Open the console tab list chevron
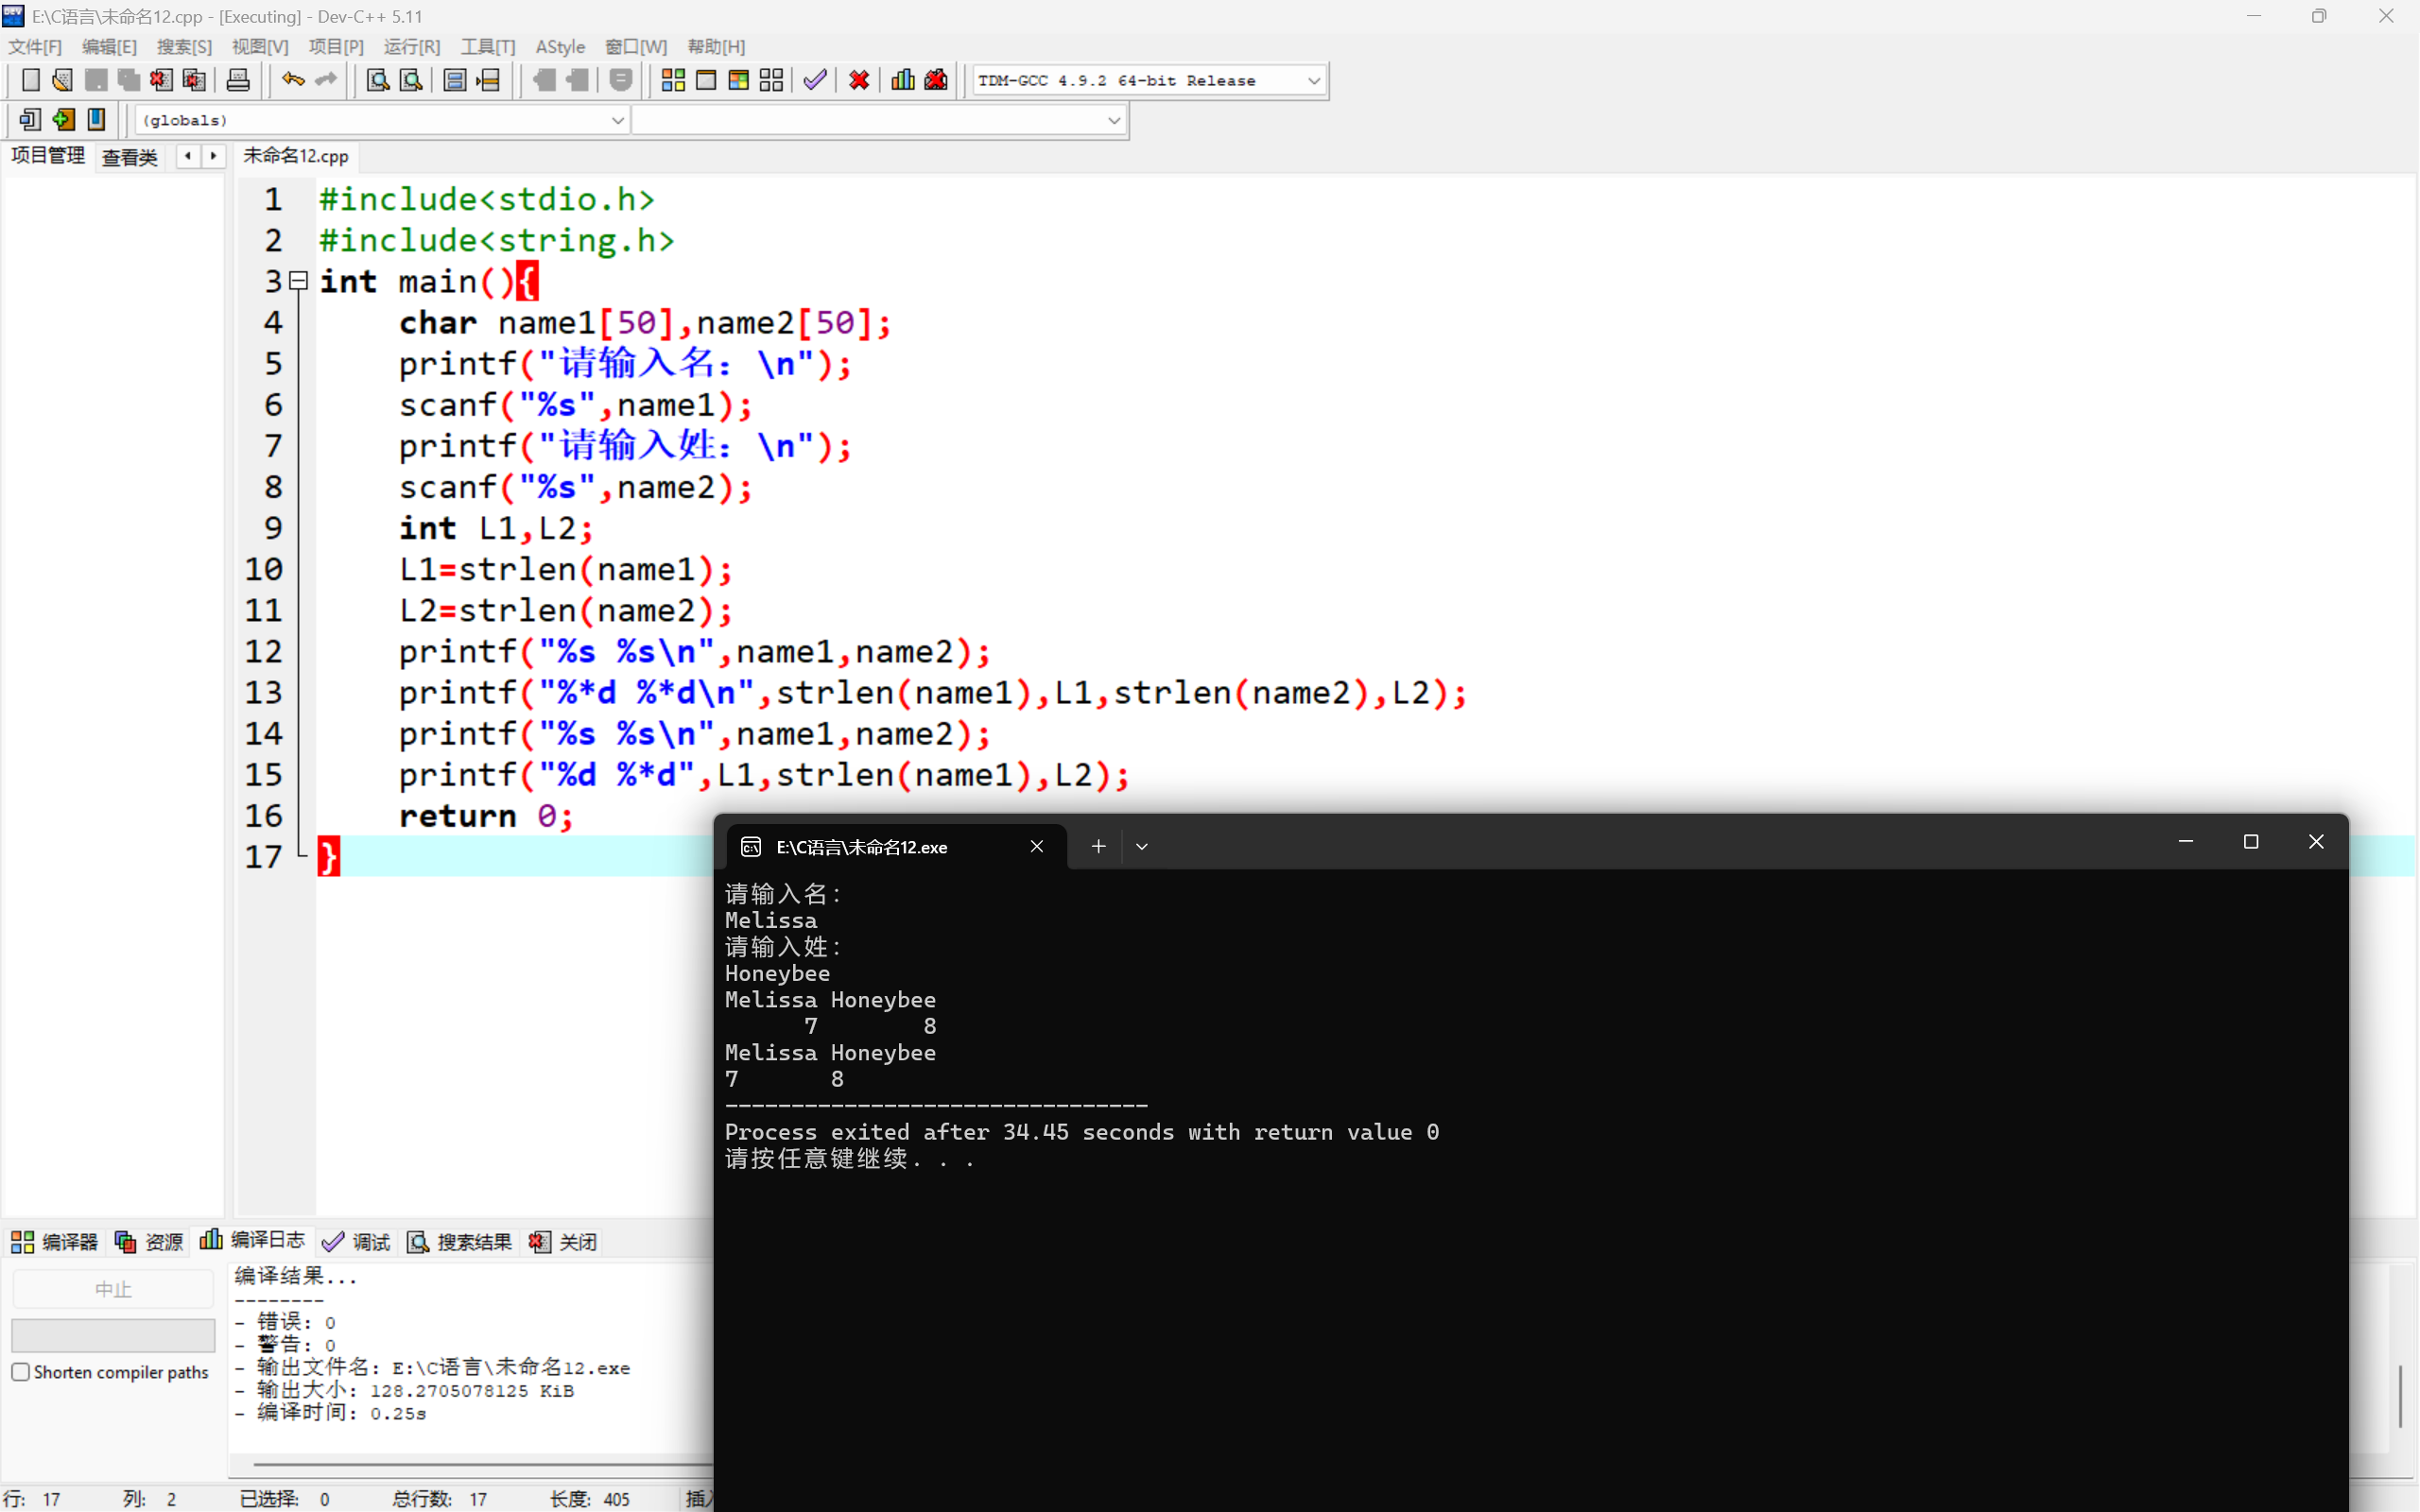The height and width of the screenshot is (1512, 2420). tap(1141, 847)
